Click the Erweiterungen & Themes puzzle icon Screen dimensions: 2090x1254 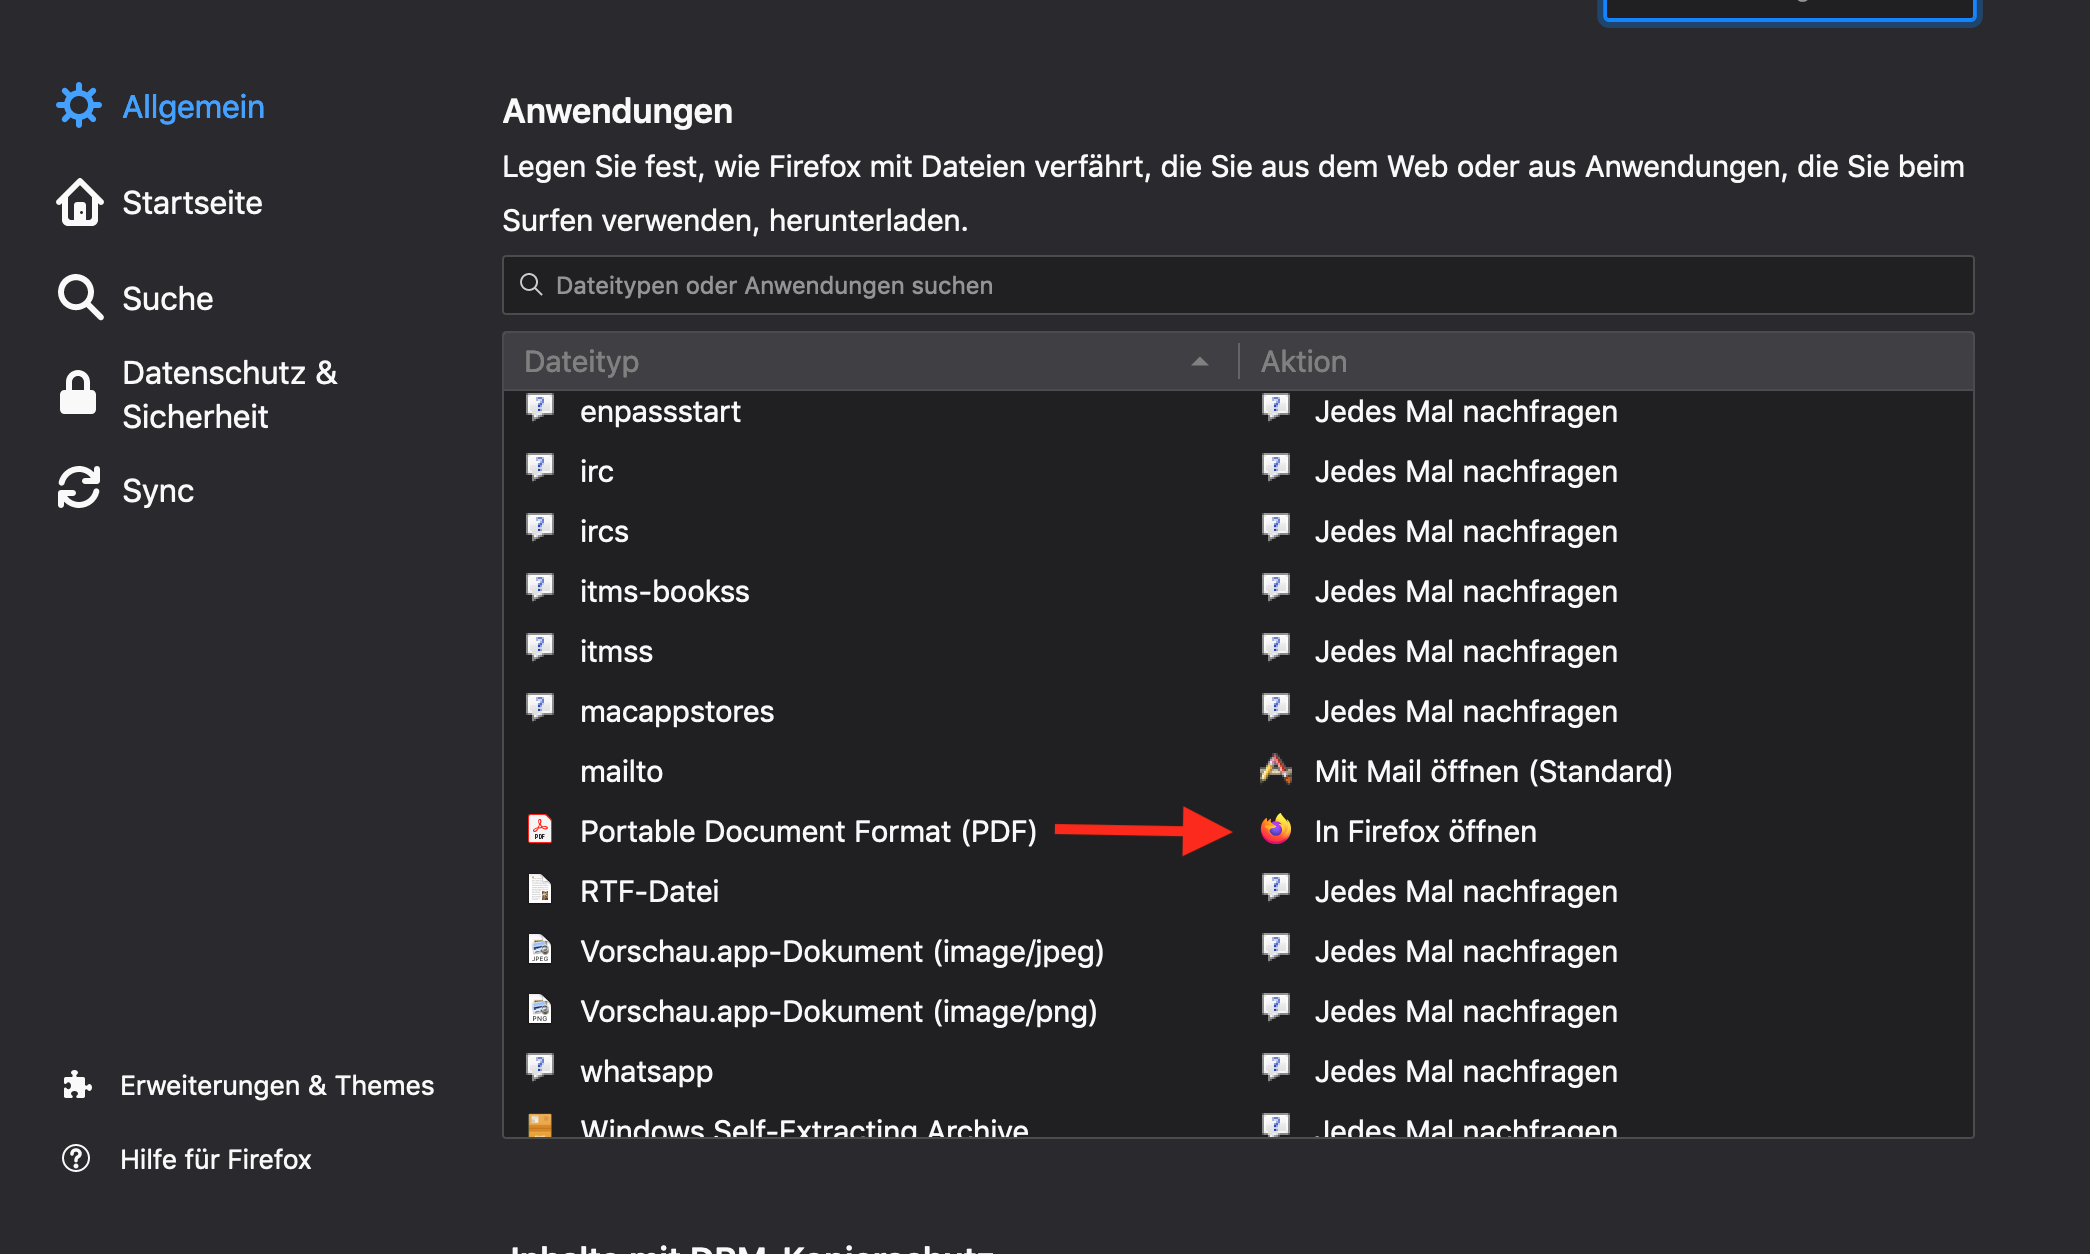(77, 1085)
